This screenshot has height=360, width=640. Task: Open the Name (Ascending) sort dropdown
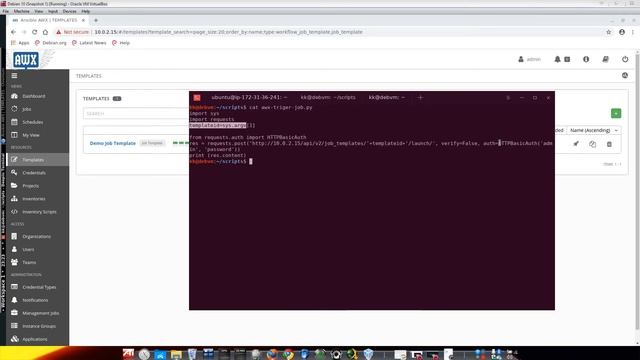click(593, 130)
